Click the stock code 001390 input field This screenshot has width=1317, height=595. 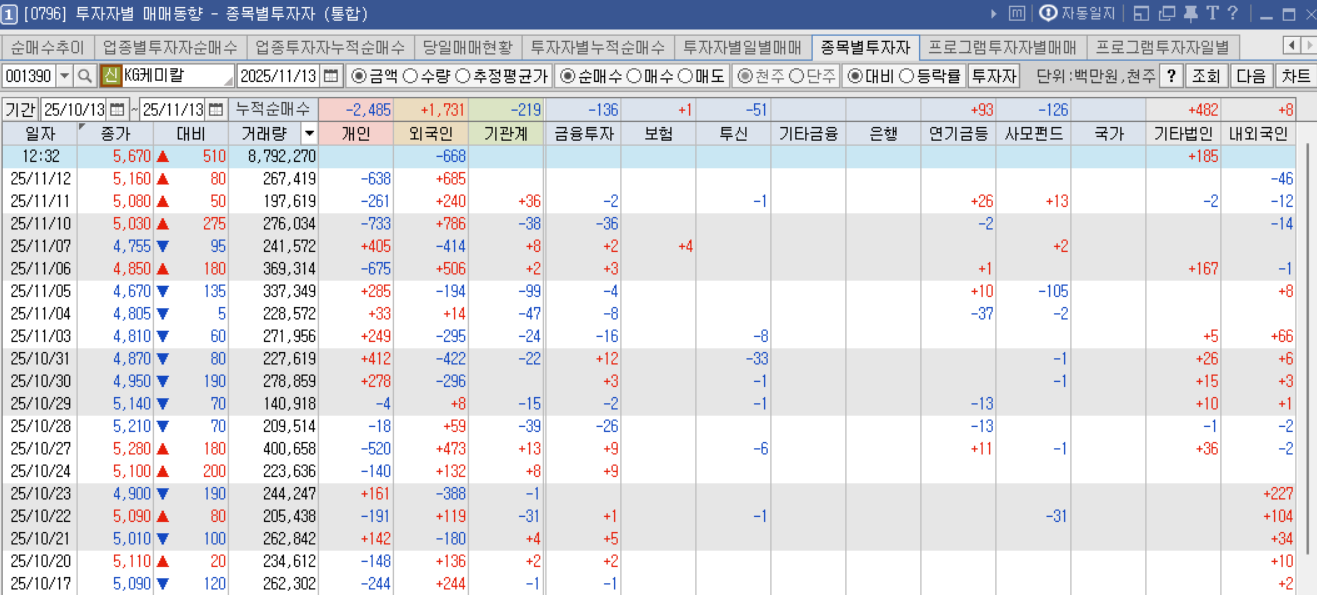29,76
